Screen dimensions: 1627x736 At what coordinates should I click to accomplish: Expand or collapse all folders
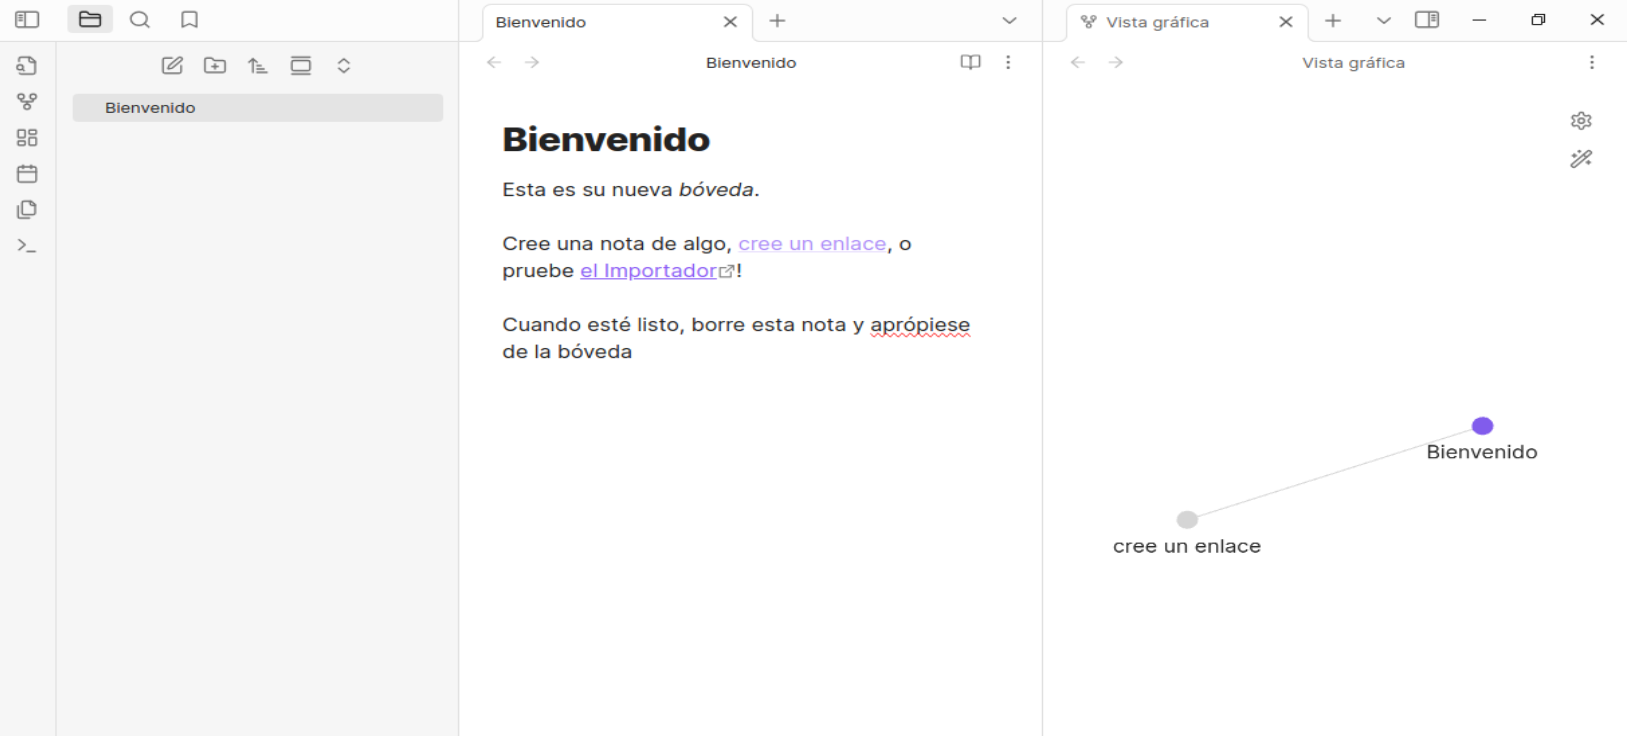coord(343,66)
